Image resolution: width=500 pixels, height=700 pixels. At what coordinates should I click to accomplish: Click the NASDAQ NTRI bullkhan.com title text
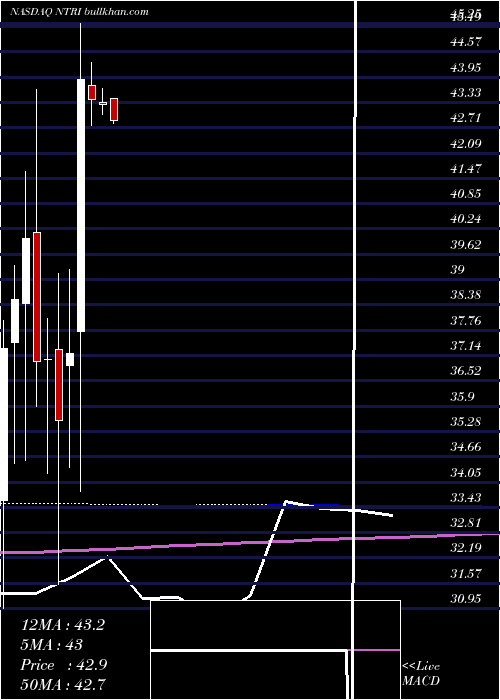click(x=80, y=12)
